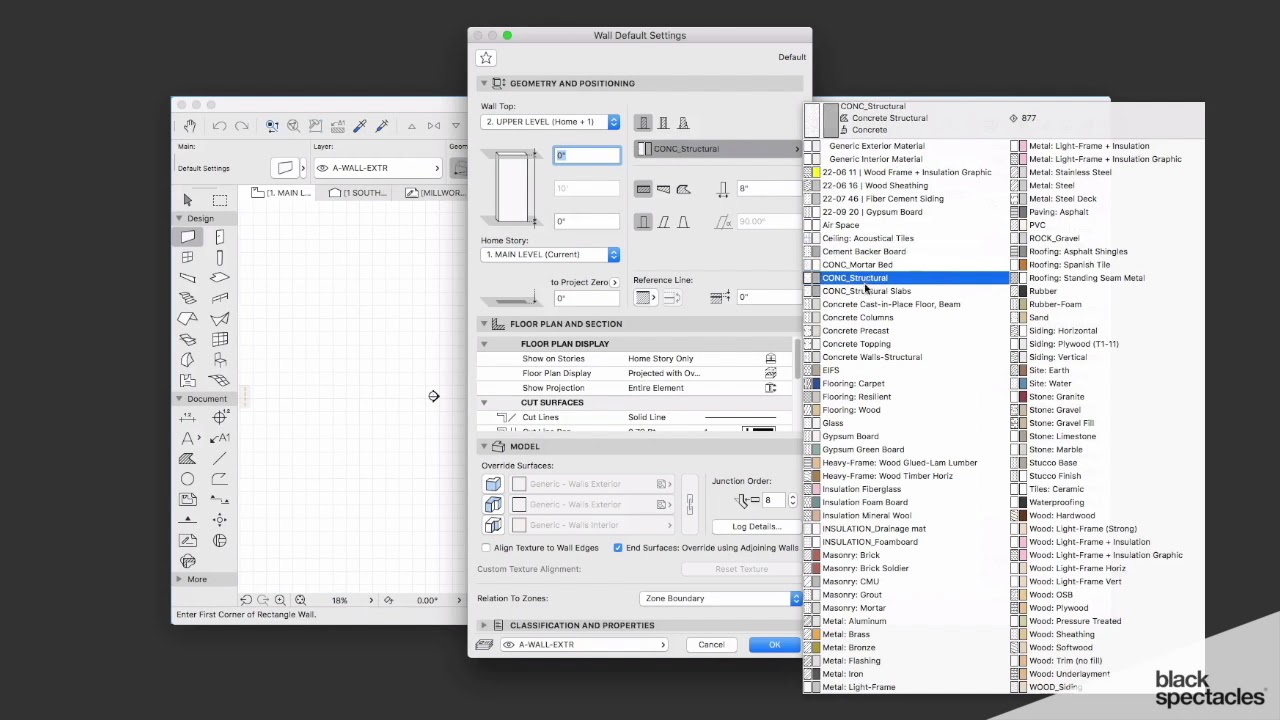
Task: Choose Masonry: Brick from material list
Action: (851, 555)
